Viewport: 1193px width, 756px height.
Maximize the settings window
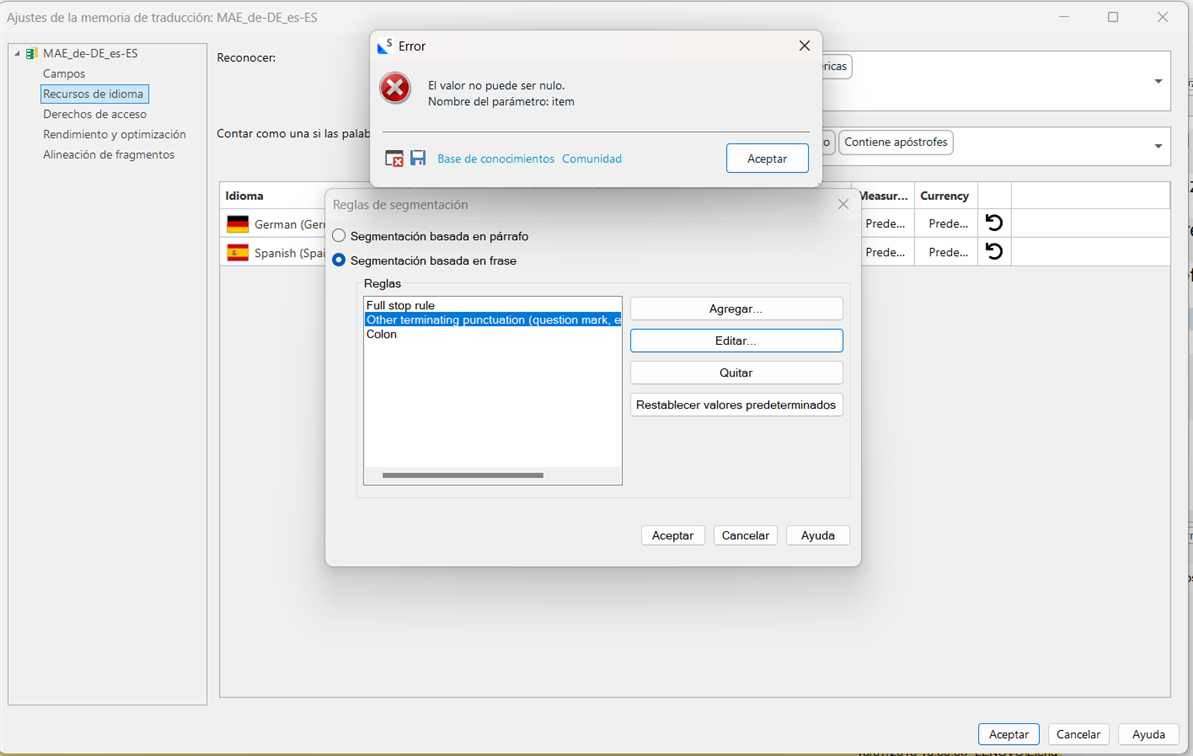pyautogui.click(x=1112, y=17)
